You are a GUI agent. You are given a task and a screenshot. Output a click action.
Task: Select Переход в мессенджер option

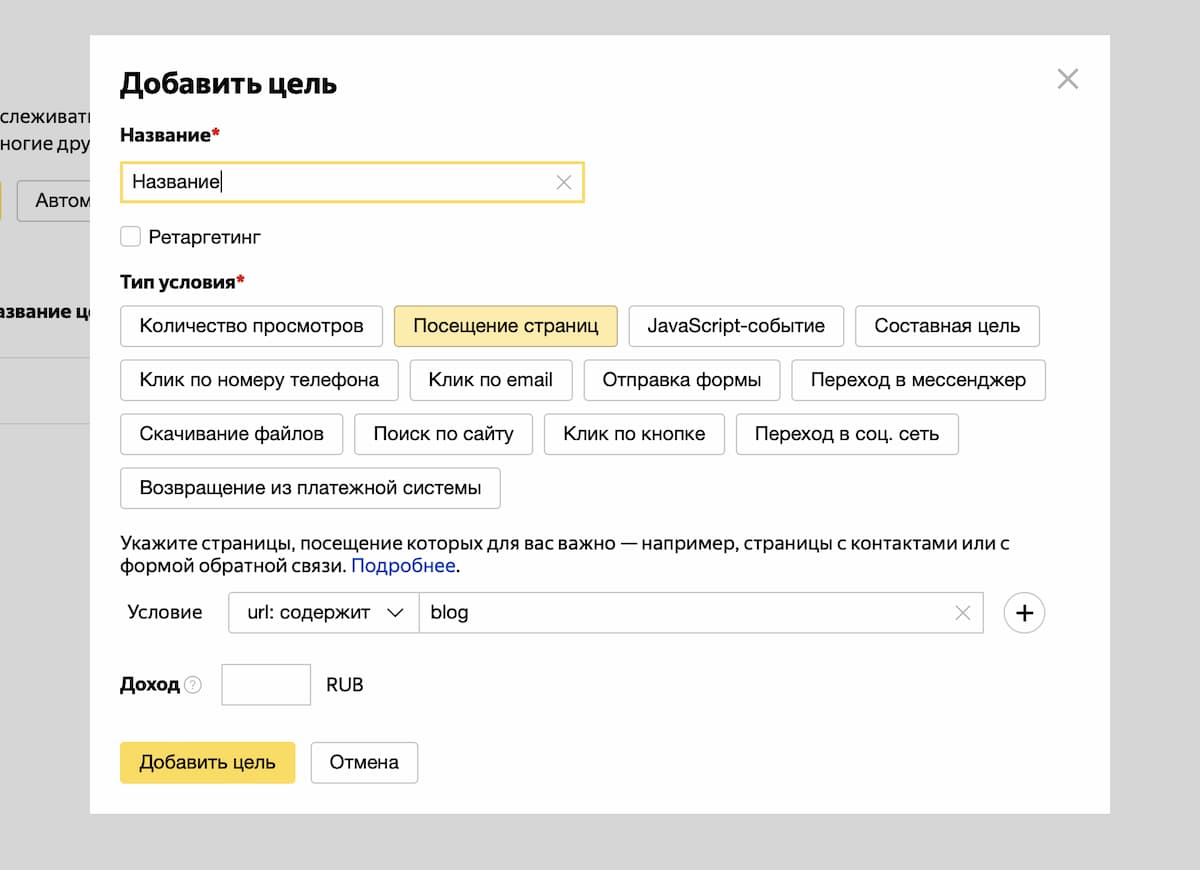click(x=918, y=380)
